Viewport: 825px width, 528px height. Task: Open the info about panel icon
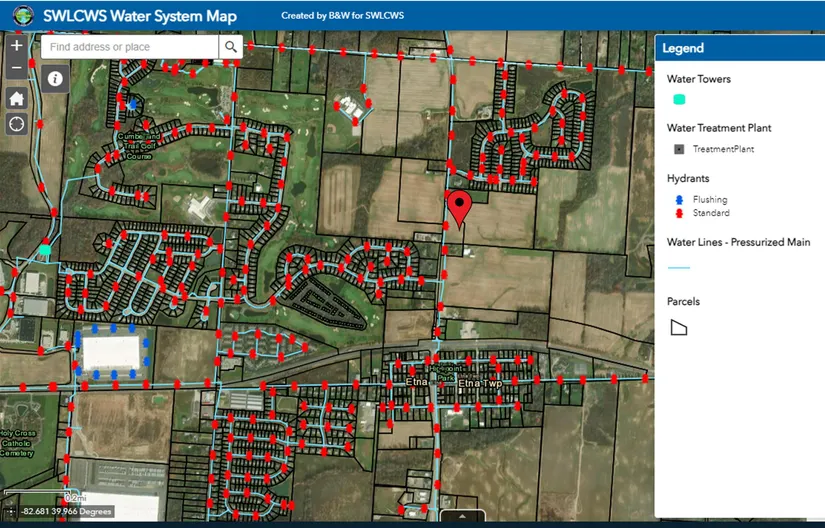(x=55, y=78)
